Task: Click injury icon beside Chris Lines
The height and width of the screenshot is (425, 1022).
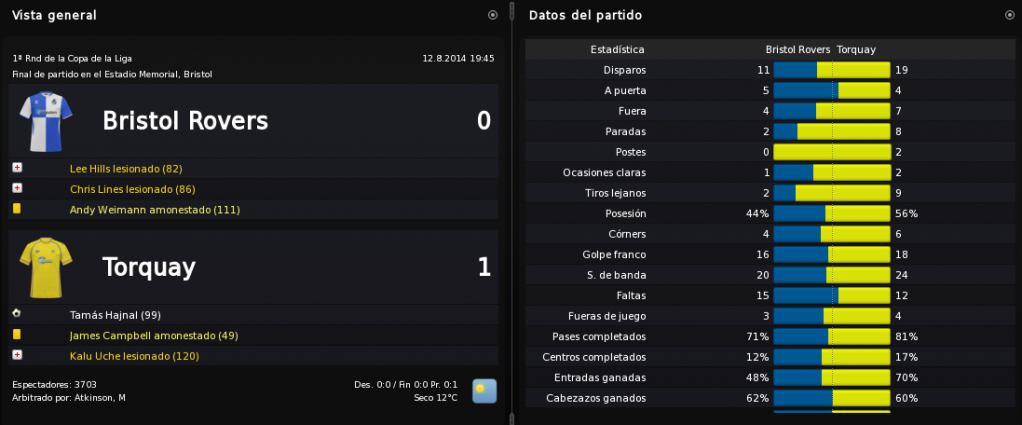Action: tap(18, 188)
